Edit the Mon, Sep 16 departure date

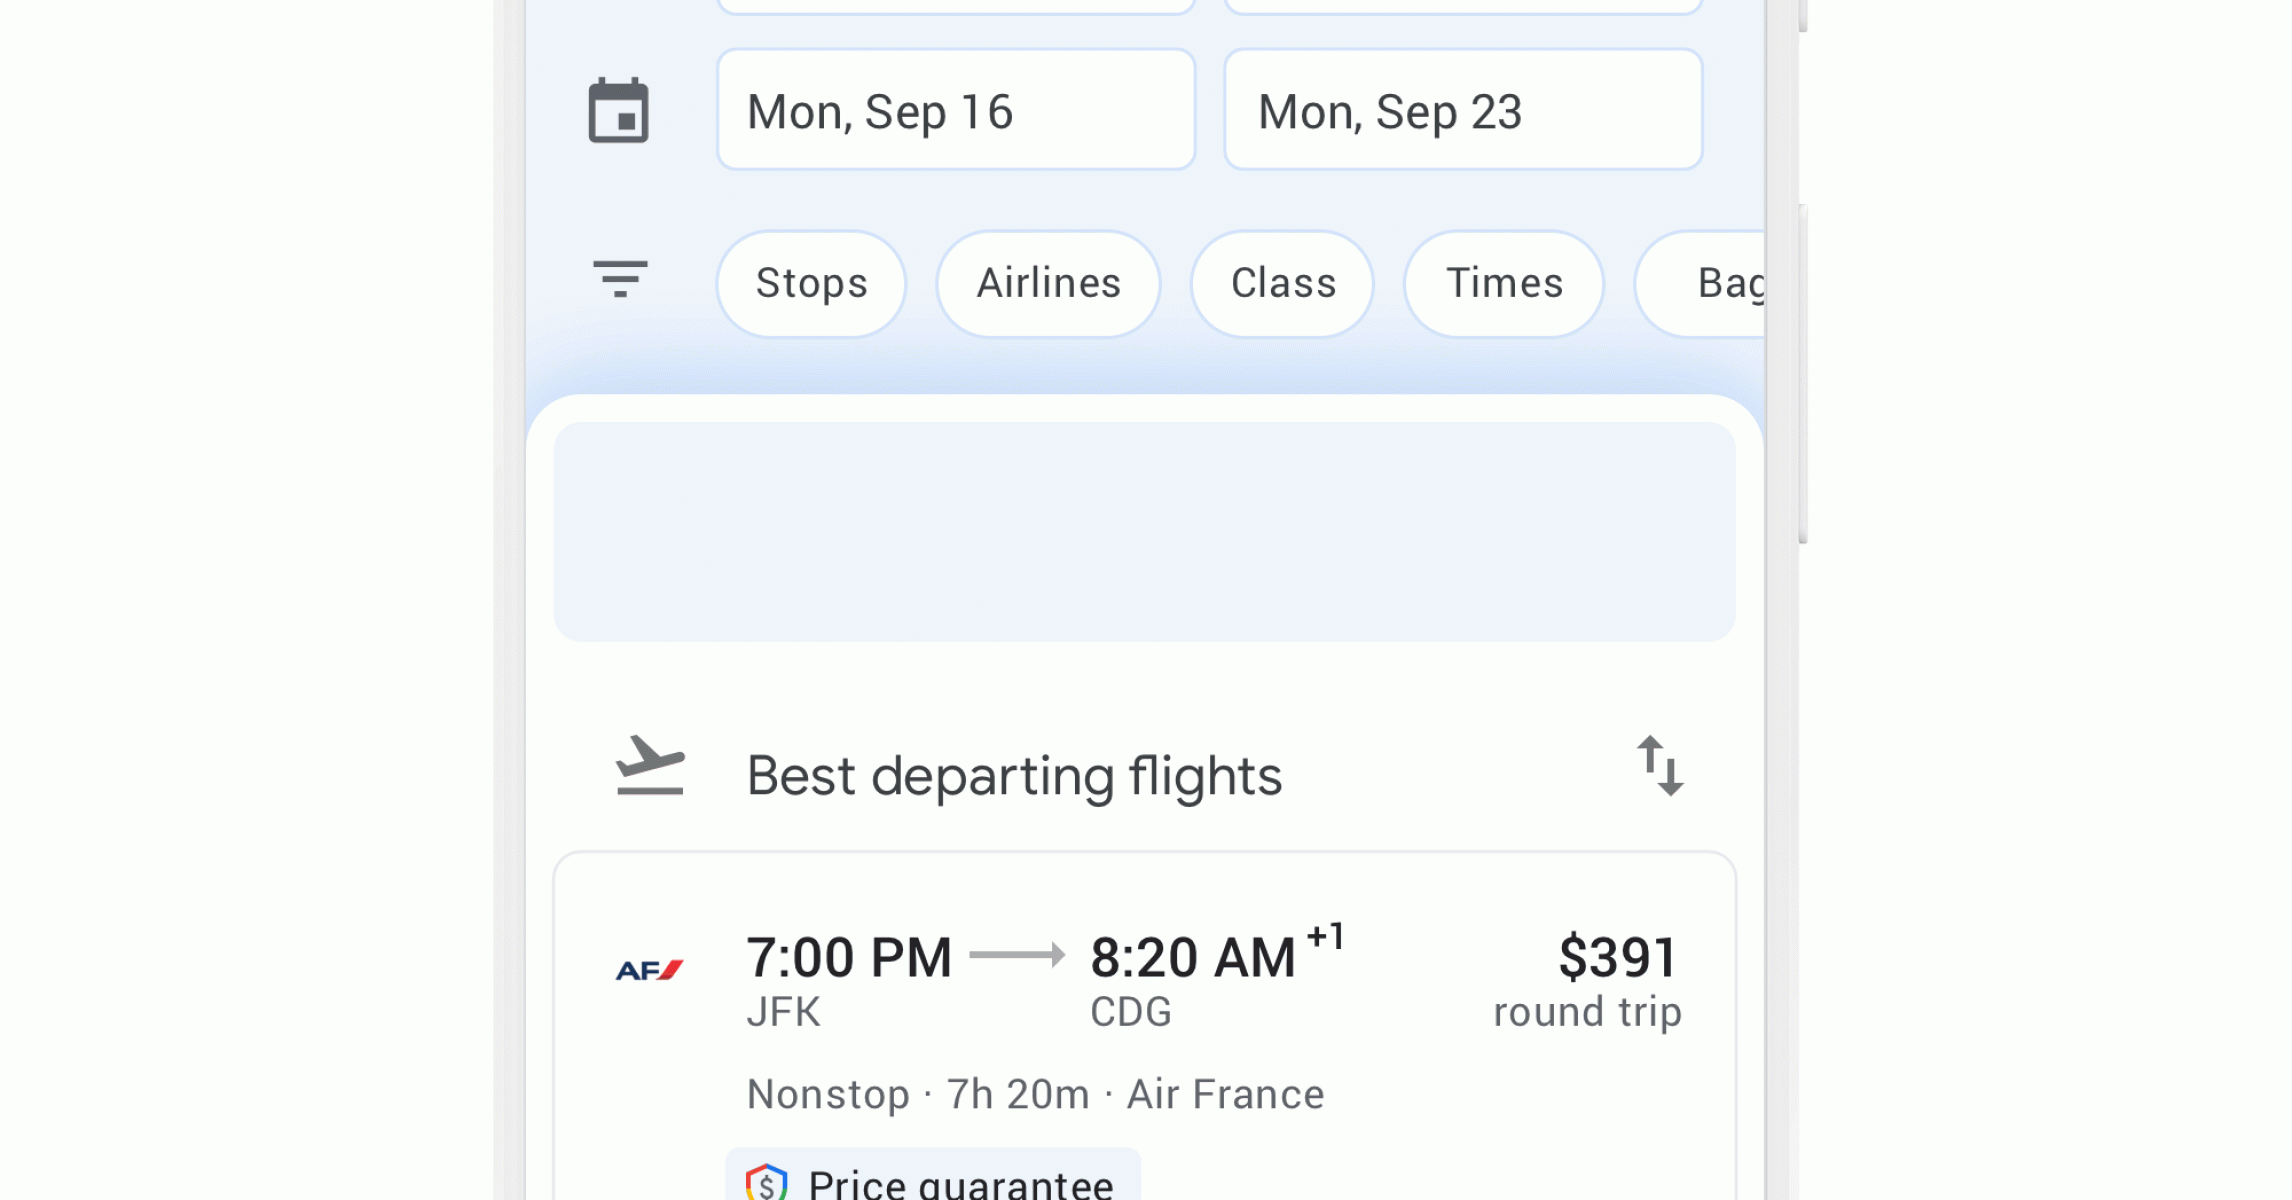point(956,110)
